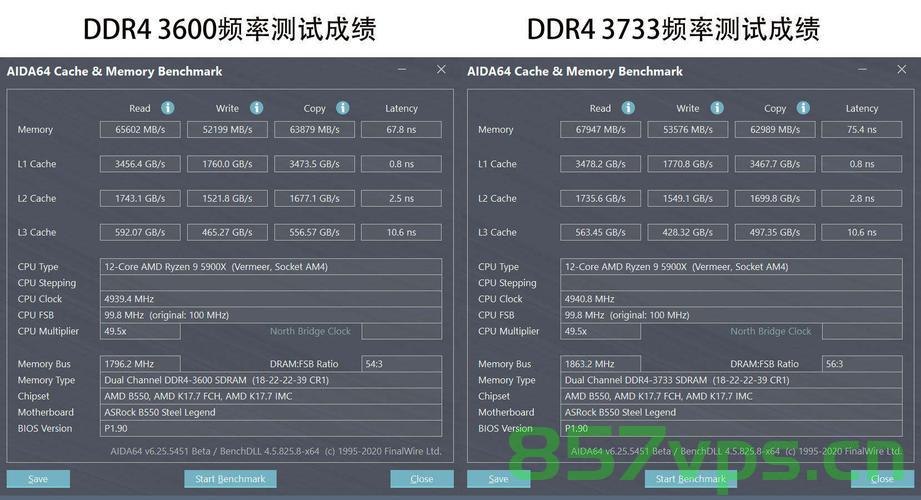This screenshot has width=921, height=500.
Task: Click Memory Bus field showing 1863.2 MHz
Action: point(600,364)
